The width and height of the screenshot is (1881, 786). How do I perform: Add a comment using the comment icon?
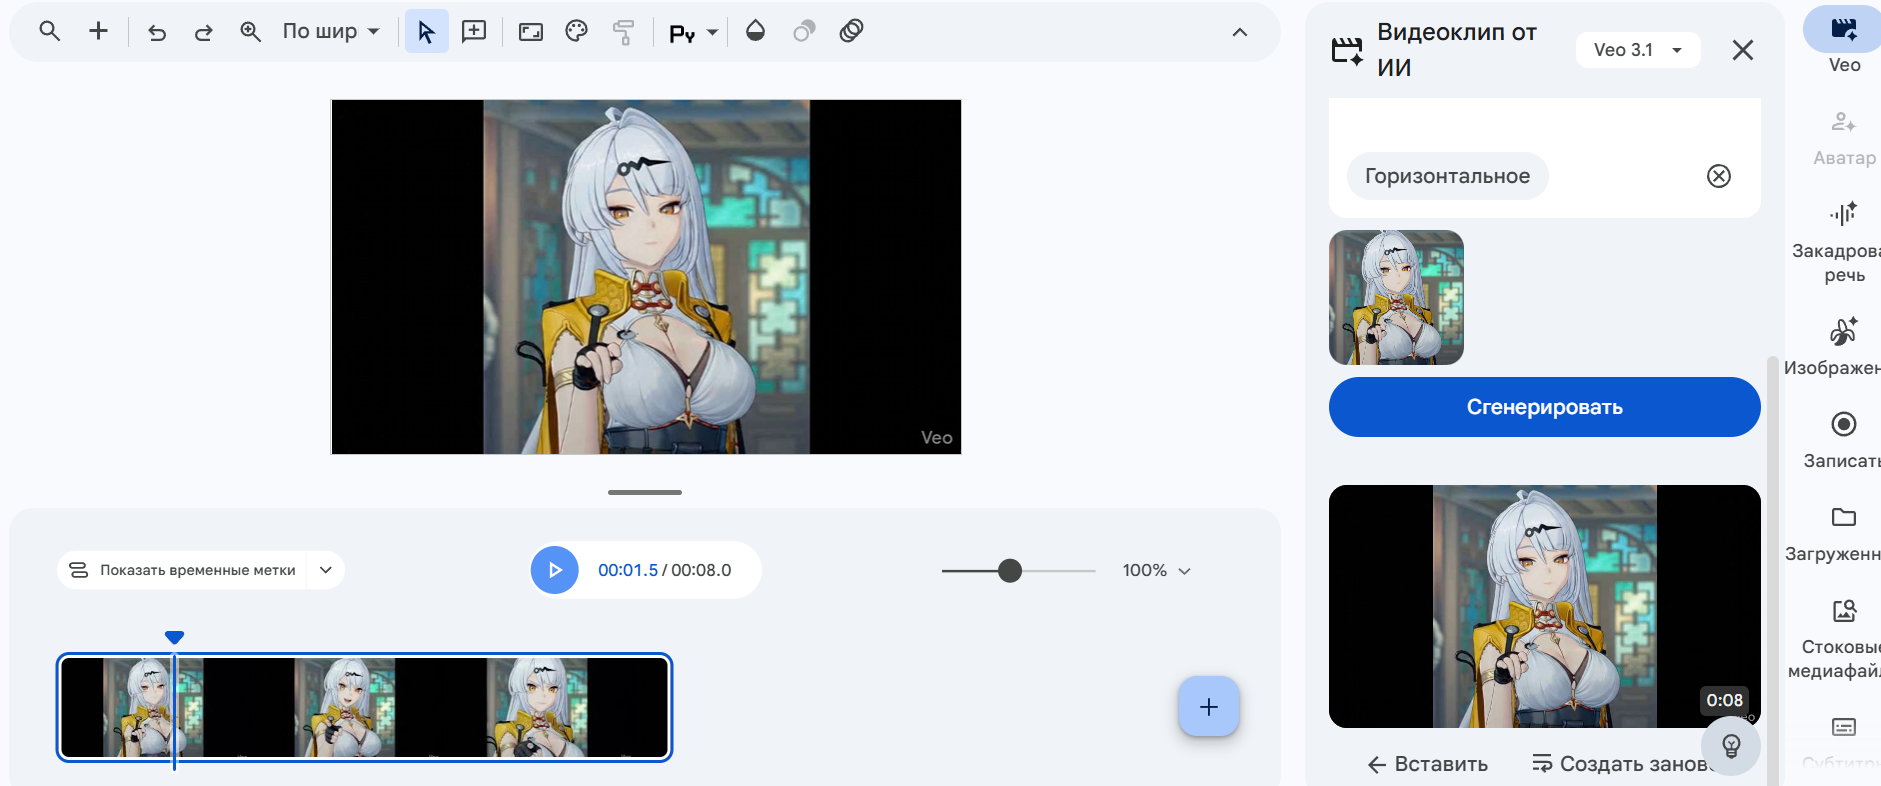(x=474, y=32)
